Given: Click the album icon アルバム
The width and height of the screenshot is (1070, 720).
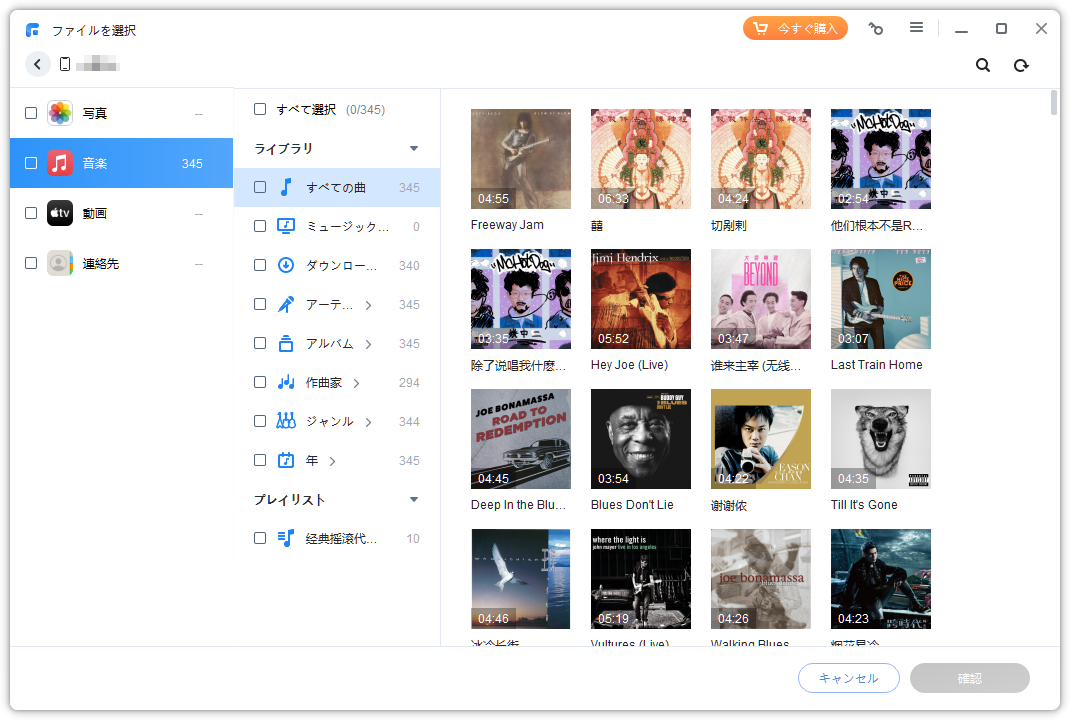Looking at the screenshot, I should pyautogui.click(x=286, y=343).
